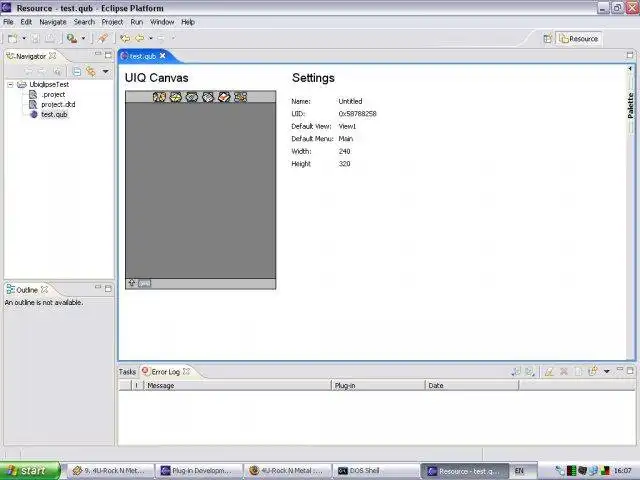Maximize the Navigator view
The image size is (640, 480).
tap(108, 55)
